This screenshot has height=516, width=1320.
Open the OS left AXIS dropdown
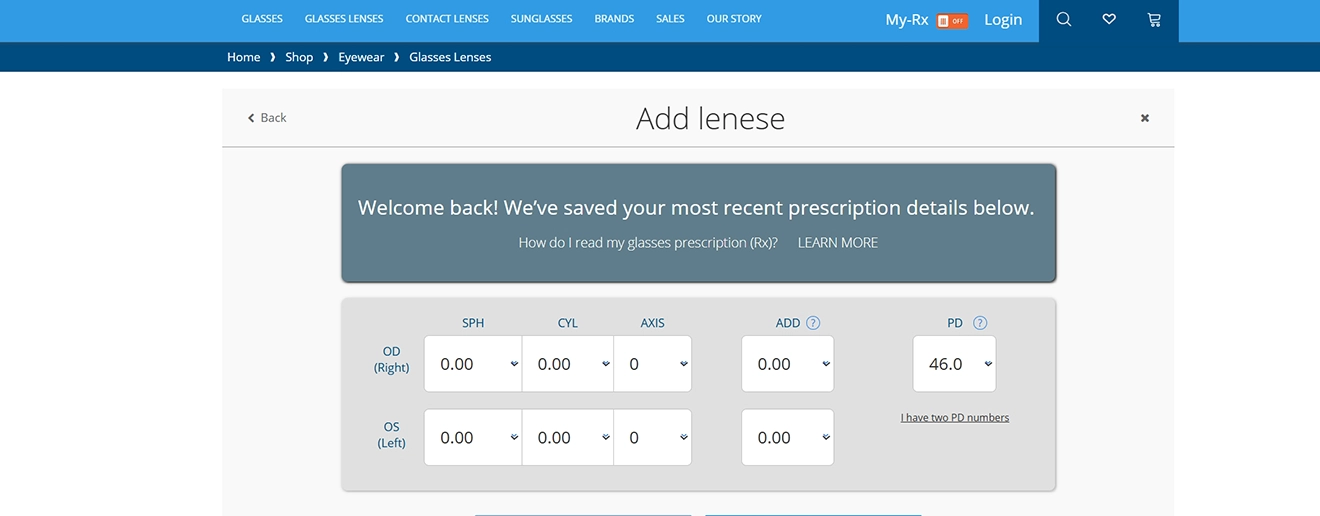pos(653,438)
